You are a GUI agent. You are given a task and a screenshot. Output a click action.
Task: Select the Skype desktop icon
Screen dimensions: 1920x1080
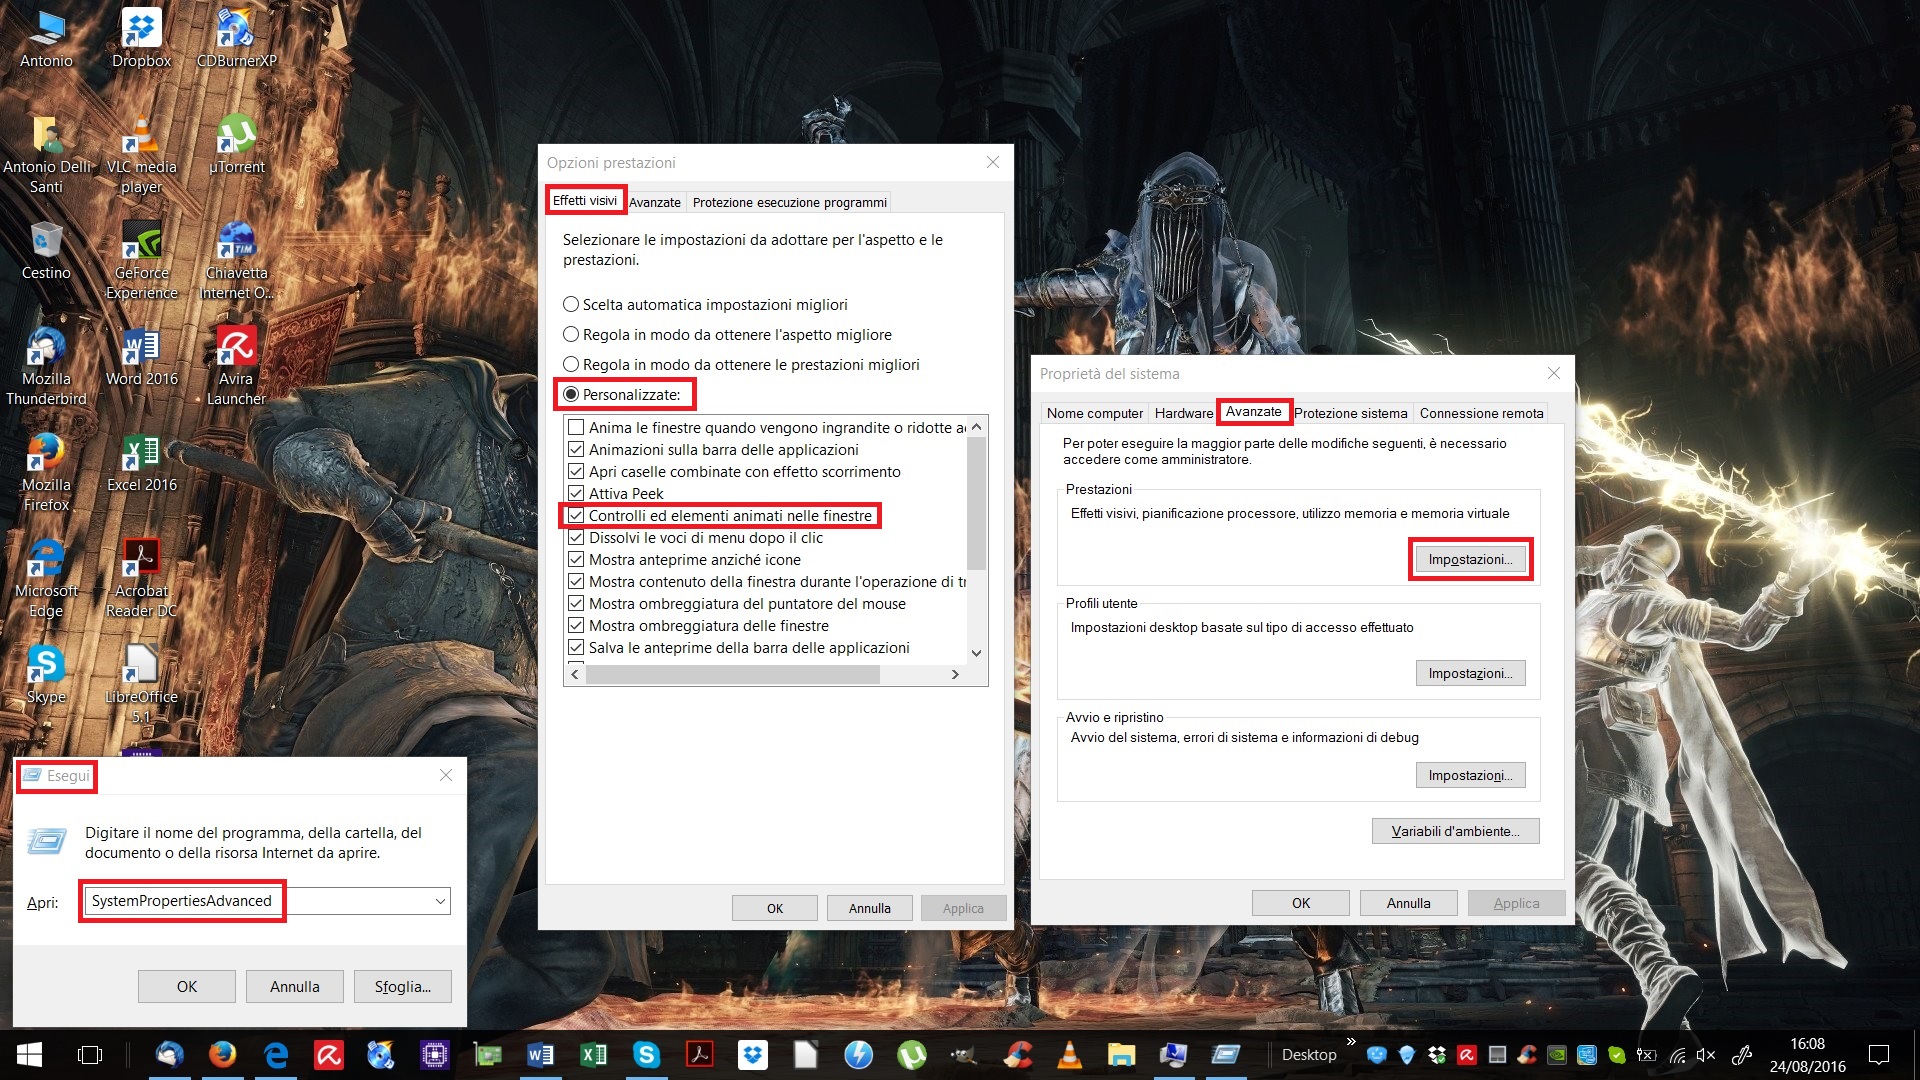pyautogui.click(x=46, y=675)
